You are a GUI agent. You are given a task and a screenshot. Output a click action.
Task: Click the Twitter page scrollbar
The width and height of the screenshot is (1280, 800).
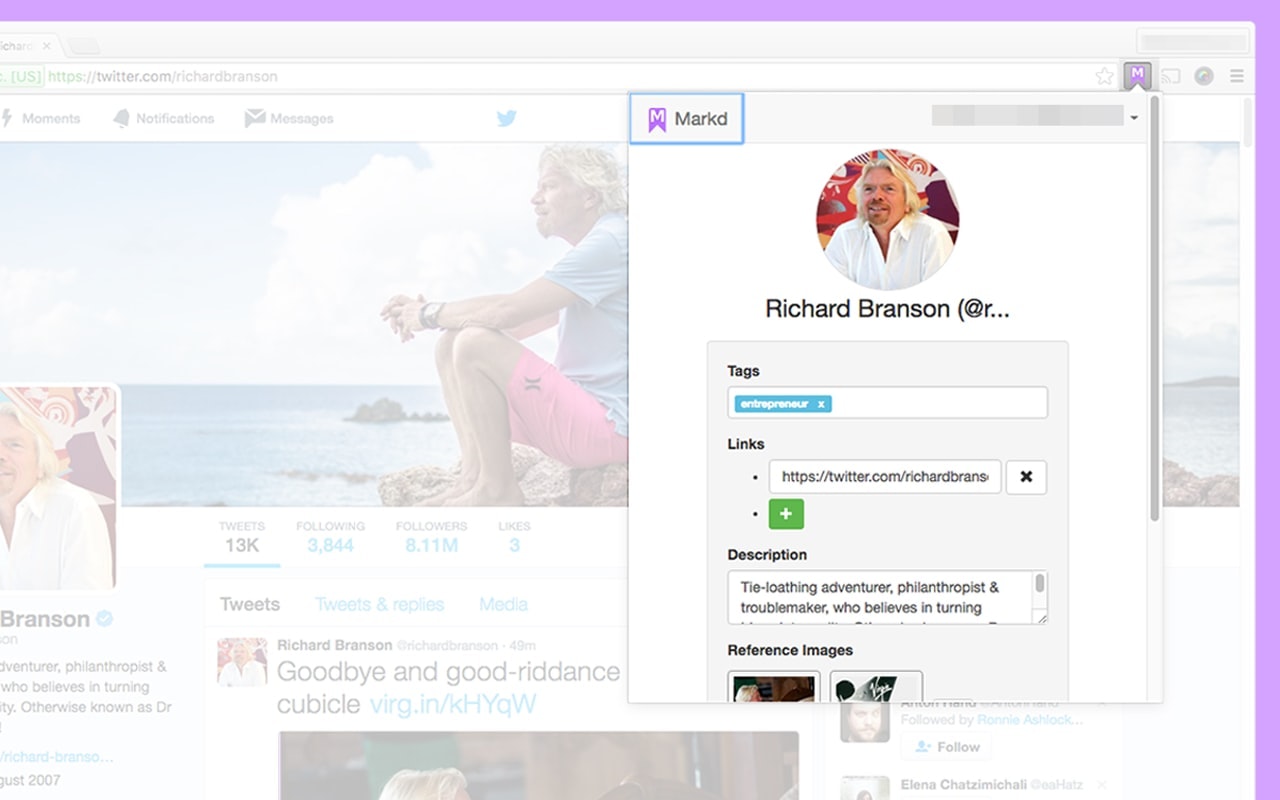[x=1247, y=122]
